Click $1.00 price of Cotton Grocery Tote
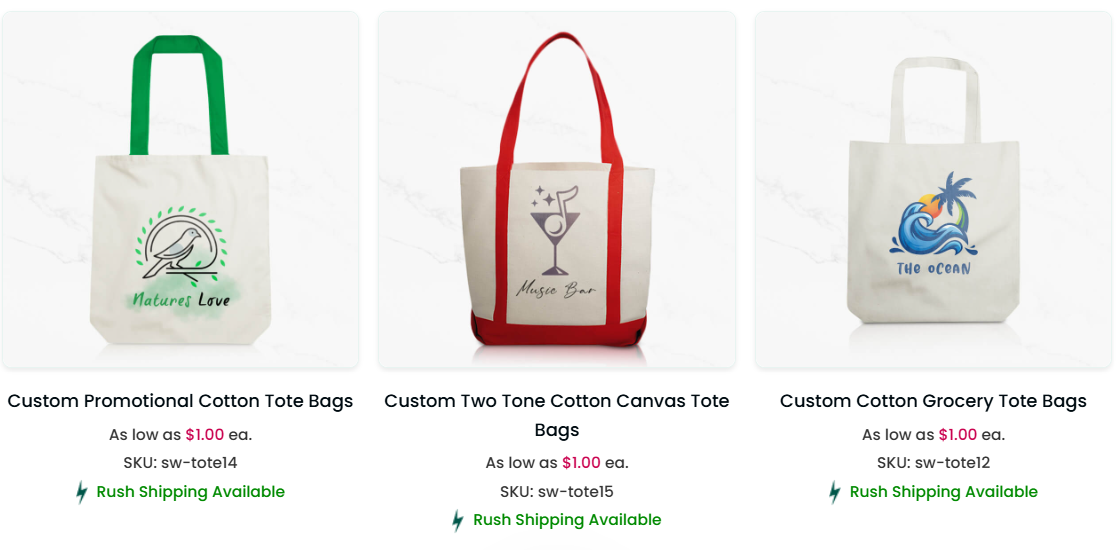Screen dimensions: 1117x550 pos(957,435)
